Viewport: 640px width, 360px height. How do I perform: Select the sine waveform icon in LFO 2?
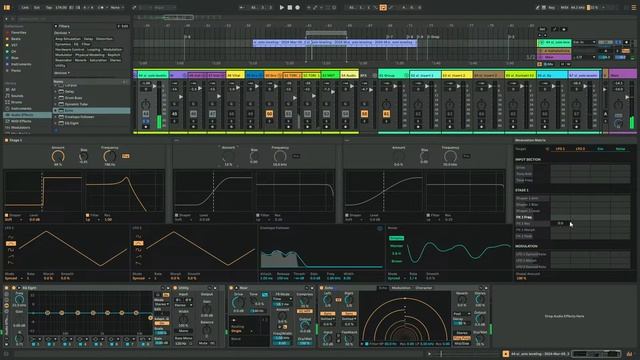(x=138, y=237)
